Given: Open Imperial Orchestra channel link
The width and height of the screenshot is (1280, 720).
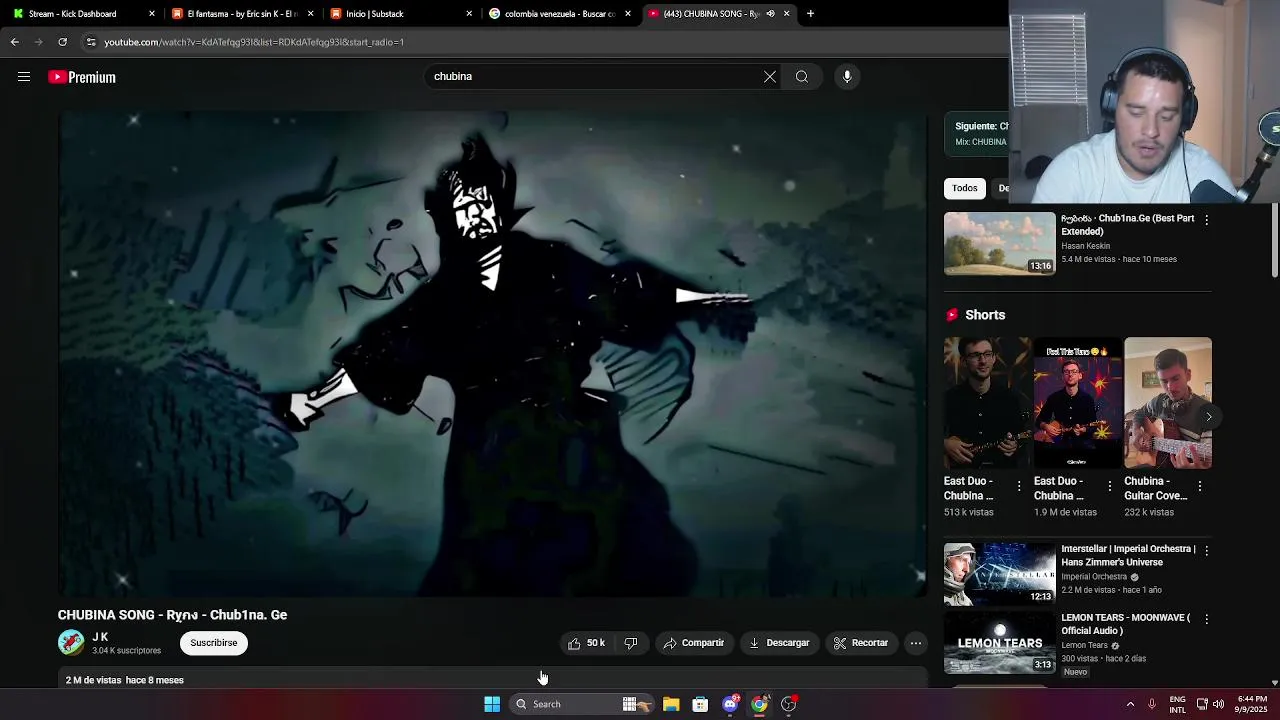Looking at the screenshot, I should (1094, 577).
